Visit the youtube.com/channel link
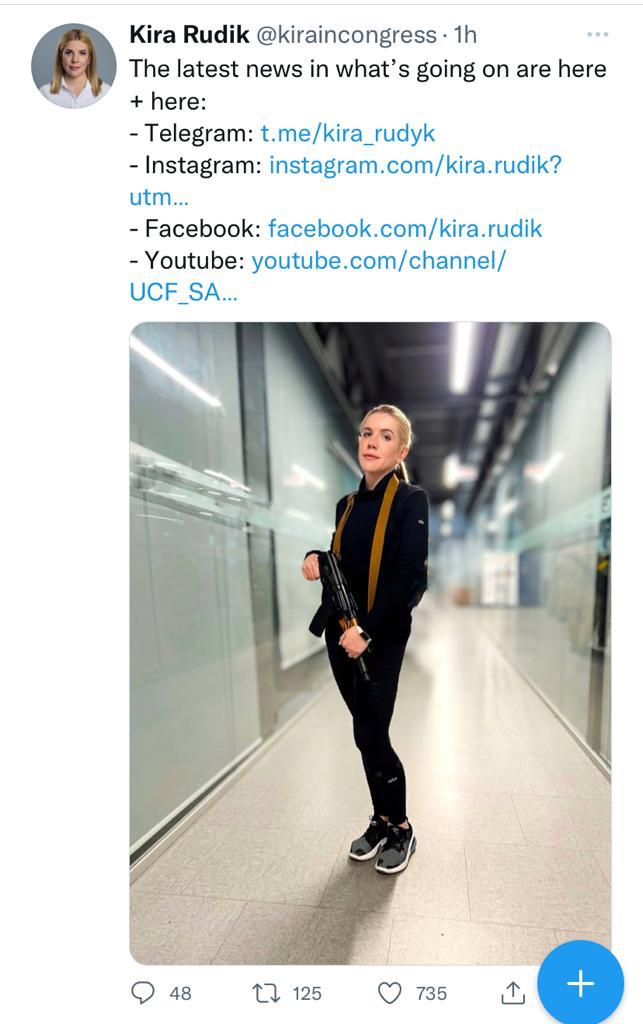This screenshot has height=1024, width=643. click(379, 261)
